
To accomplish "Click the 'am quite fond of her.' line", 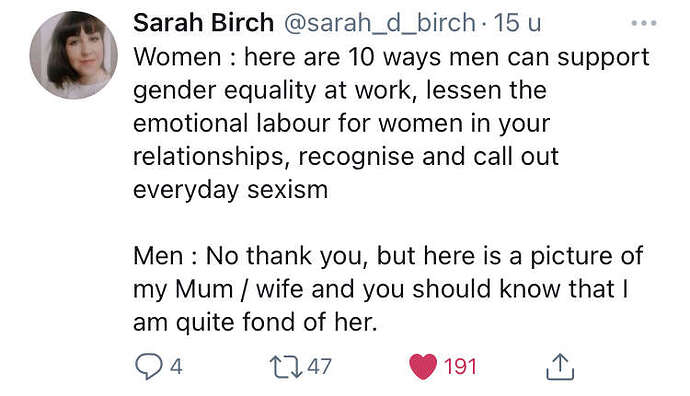I will (255, 322).
